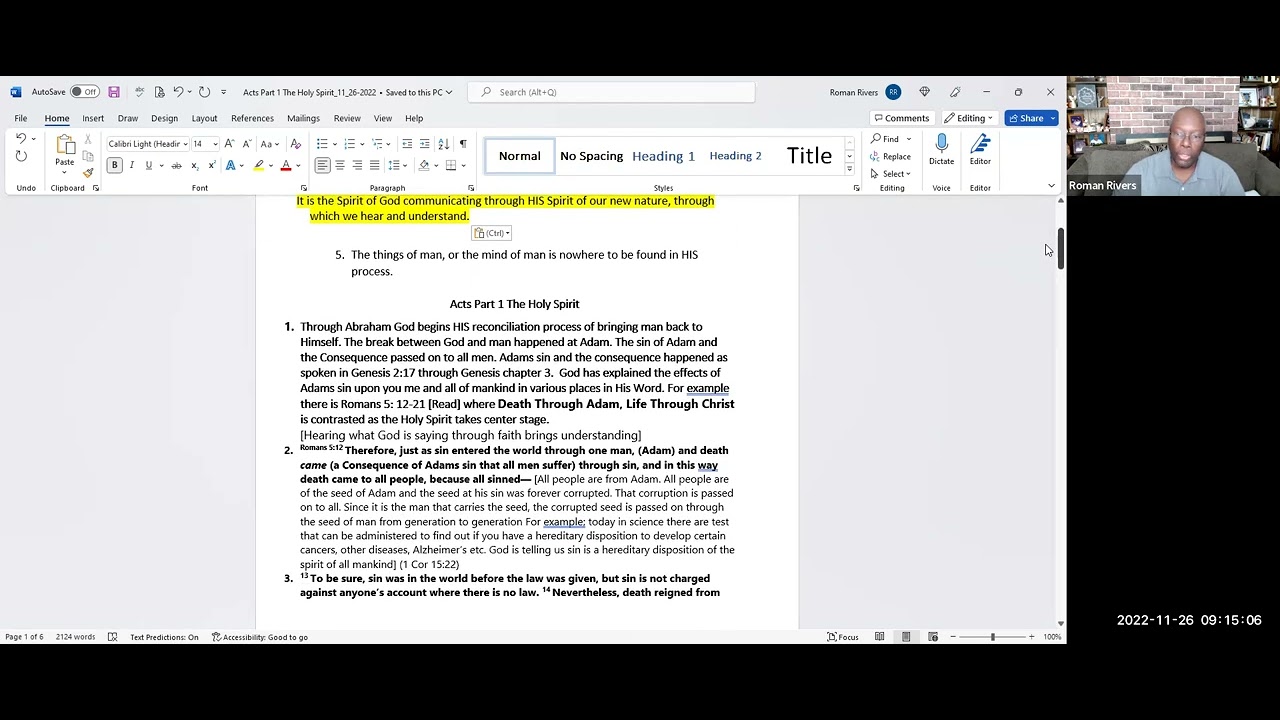Apply the Heading 1 style
Image resolution: width=1280 pixels, height=720 pixels.
pos(663,156)
